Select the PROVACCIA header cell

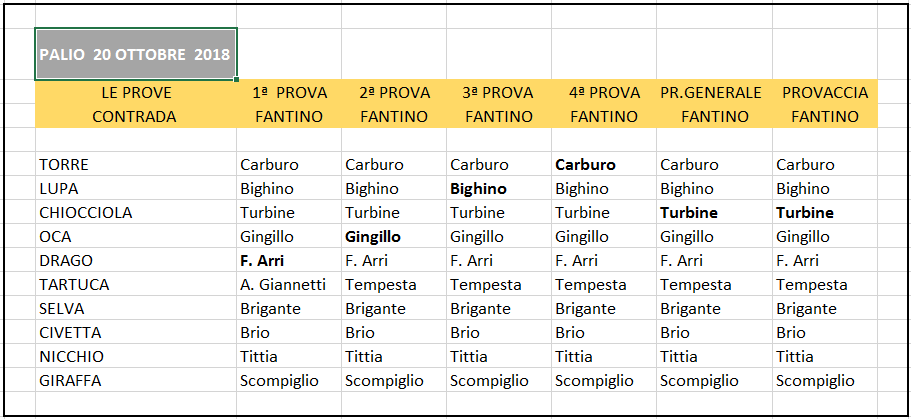click(824, 92)
